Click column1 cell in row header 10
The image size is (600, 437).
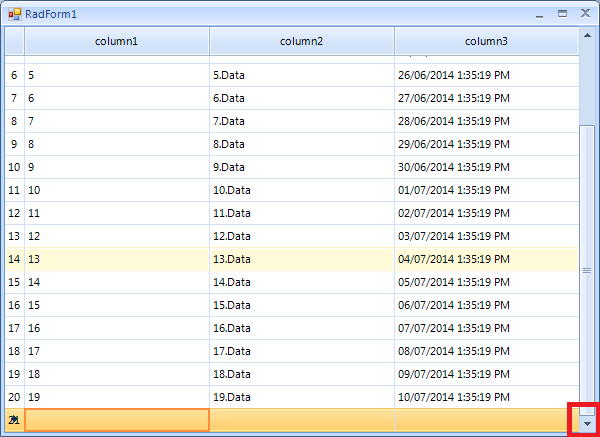pos(117,167)
